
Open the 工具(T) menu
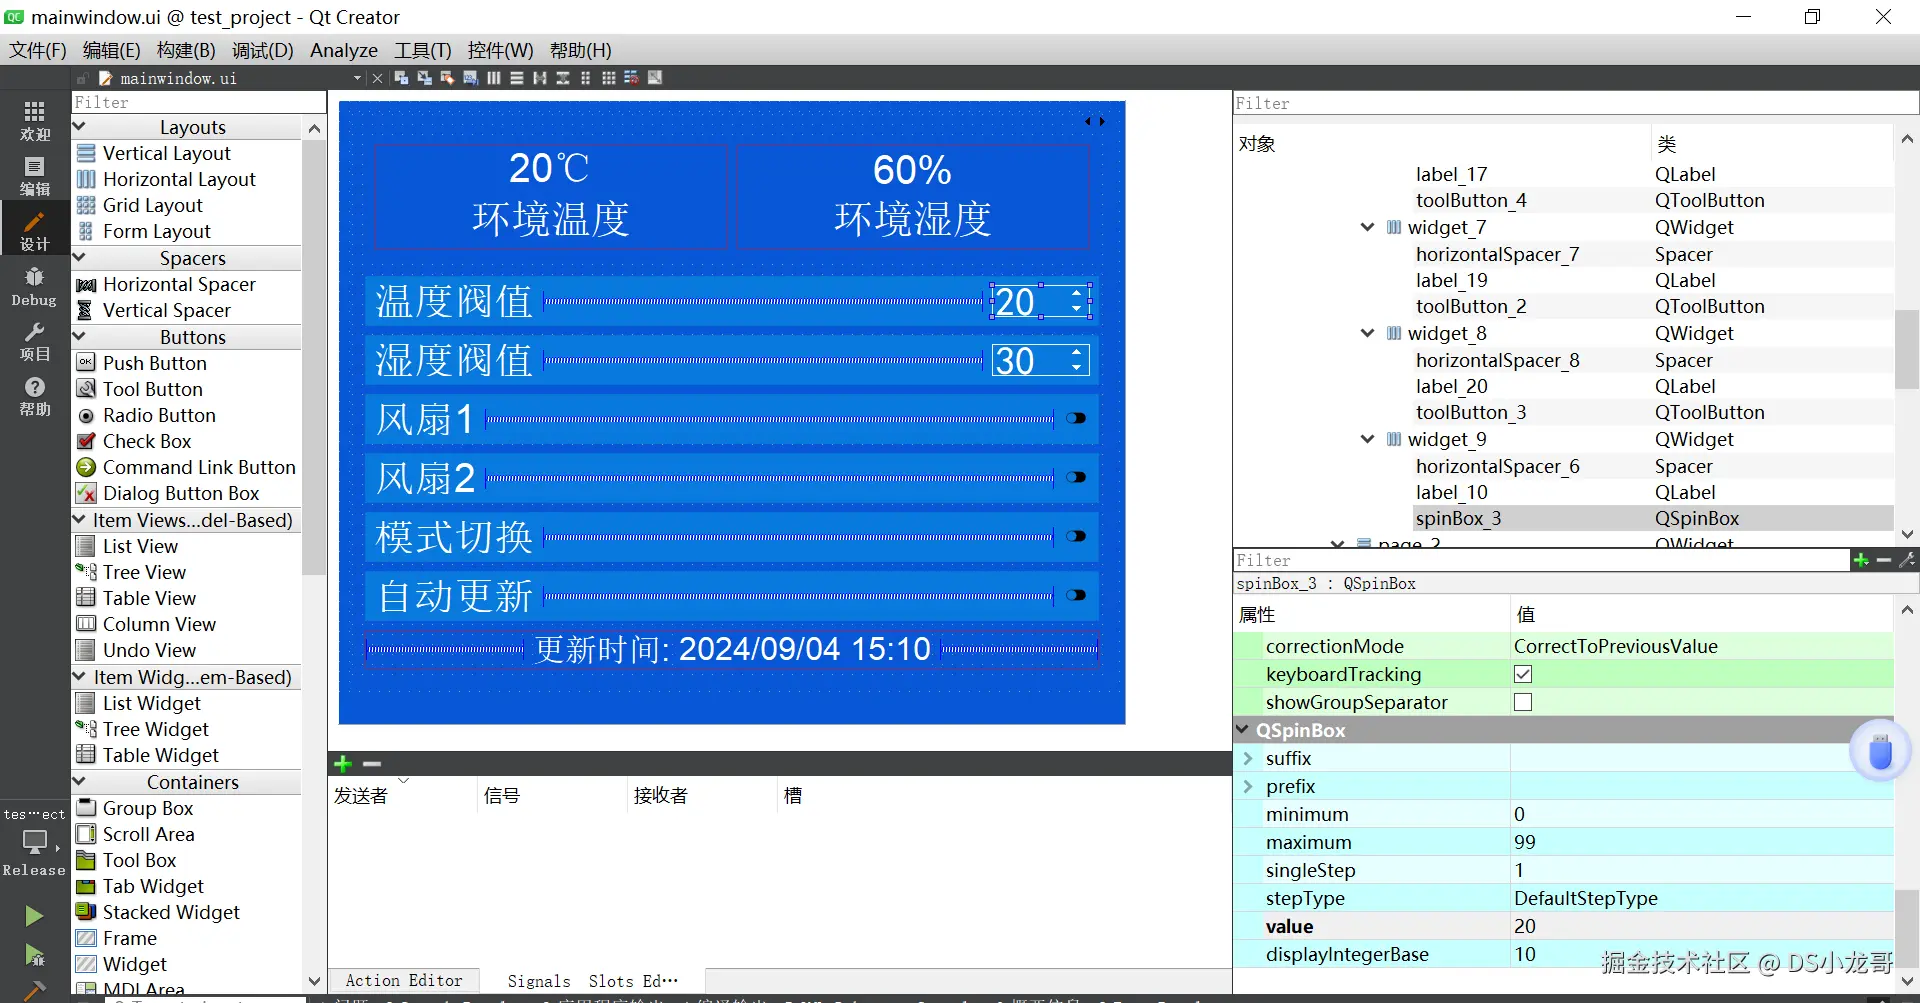[x=423, y=50]
